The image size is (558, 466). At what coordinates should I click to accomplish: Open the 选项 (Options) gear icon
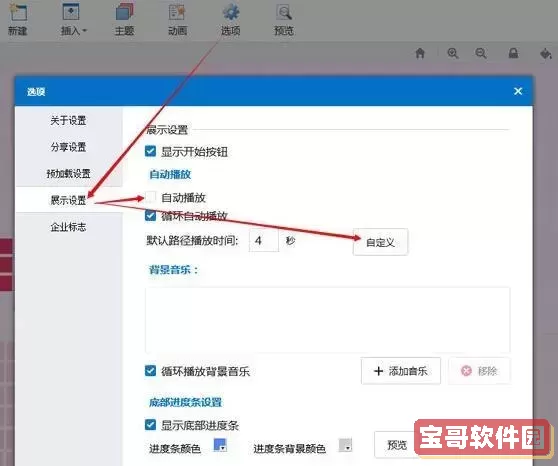231,12
